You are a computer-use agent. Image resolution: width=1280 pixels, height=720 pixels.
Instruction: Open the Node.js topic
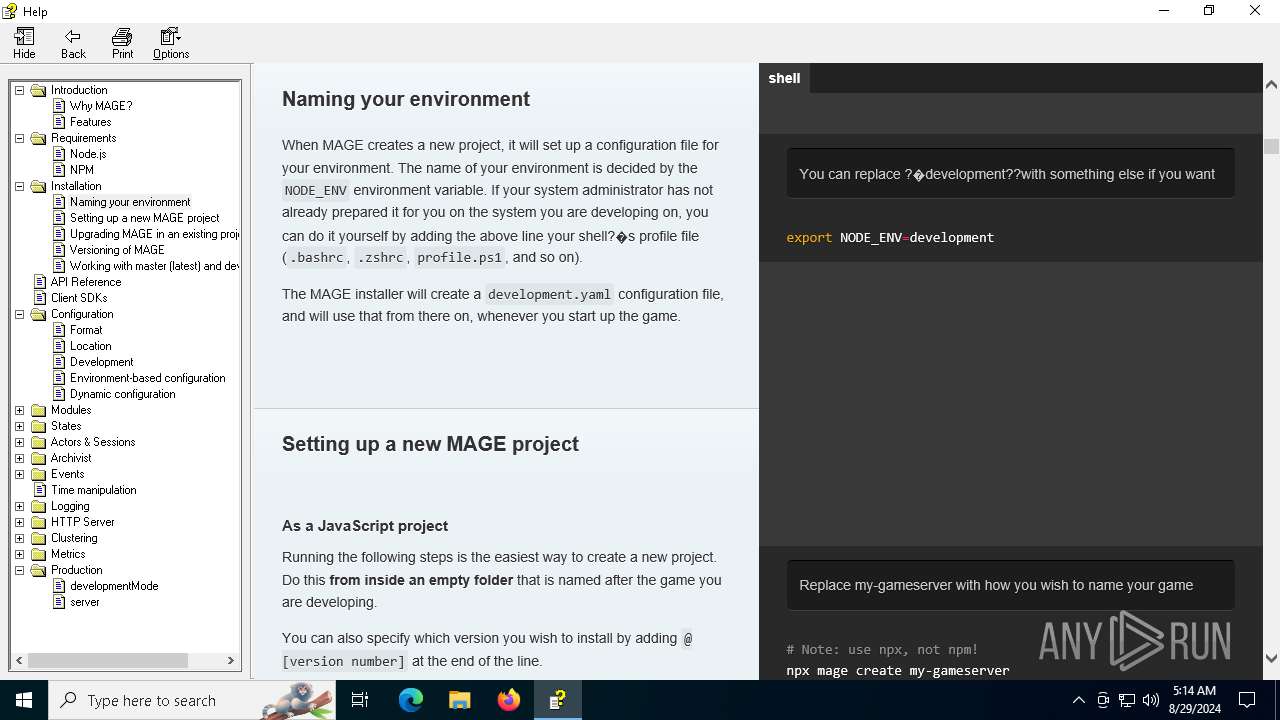pos(88,154)
